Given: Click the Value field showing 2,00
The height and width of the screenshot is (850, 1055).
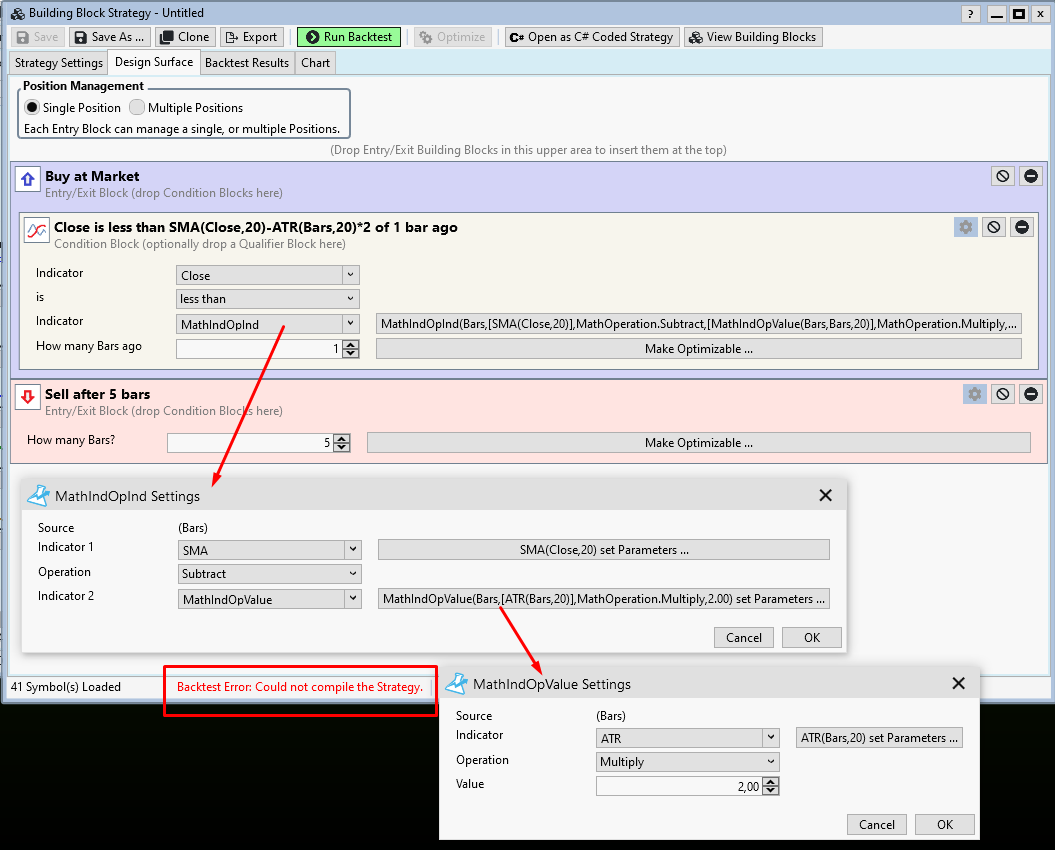Looking at the screenshot, I should [680, 787].
